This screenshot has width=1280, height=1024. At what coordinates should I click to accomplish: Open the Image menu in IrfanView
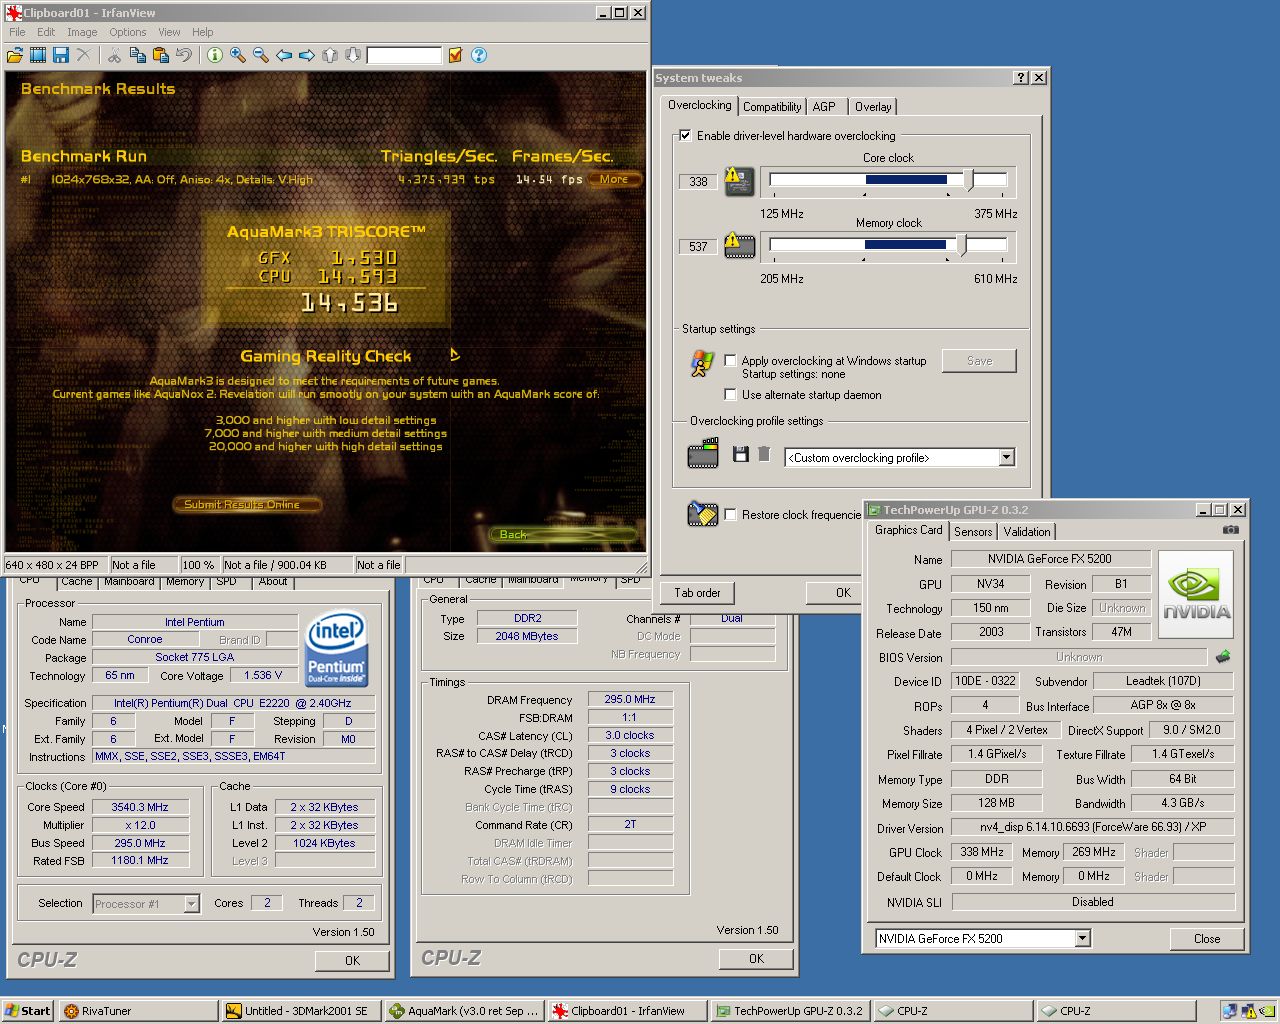[x=82, y=32]
